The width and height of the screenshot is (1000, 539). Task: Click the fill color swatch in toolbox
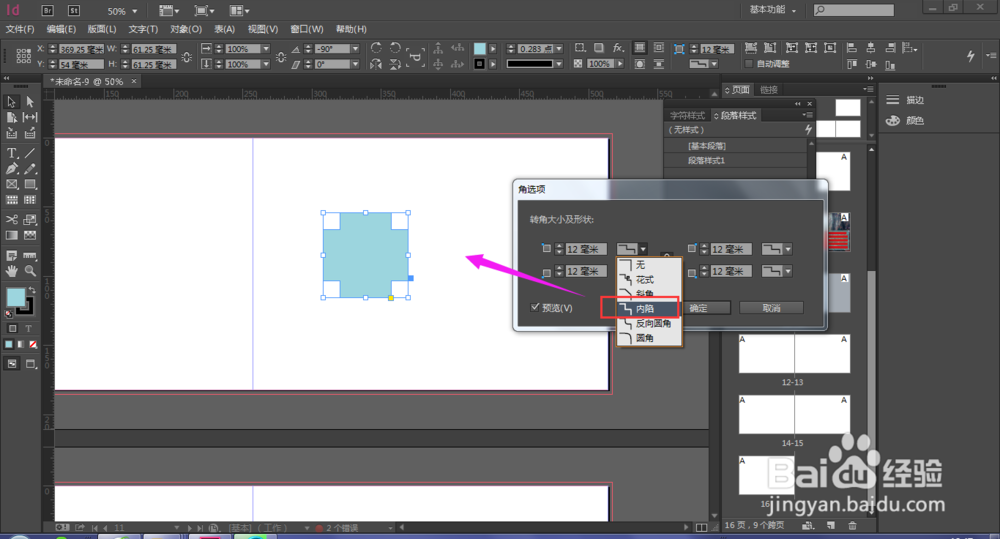[15, 297]
